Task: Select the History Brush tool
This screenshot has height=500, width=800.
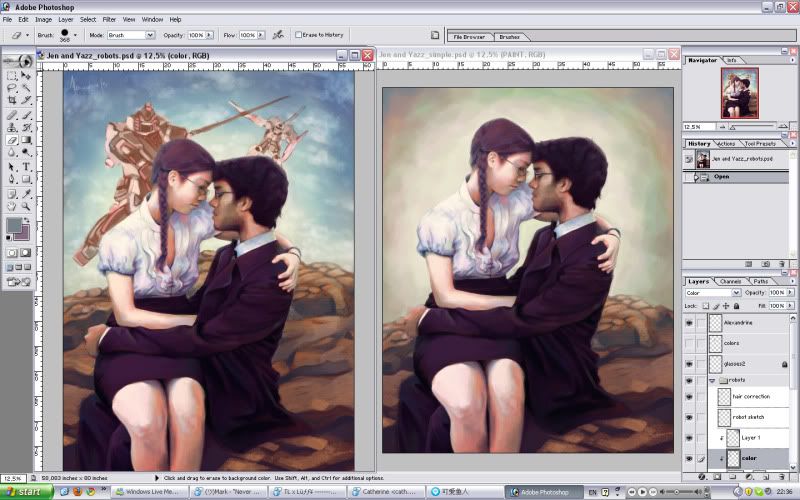Action: click(x=26, y=128)
